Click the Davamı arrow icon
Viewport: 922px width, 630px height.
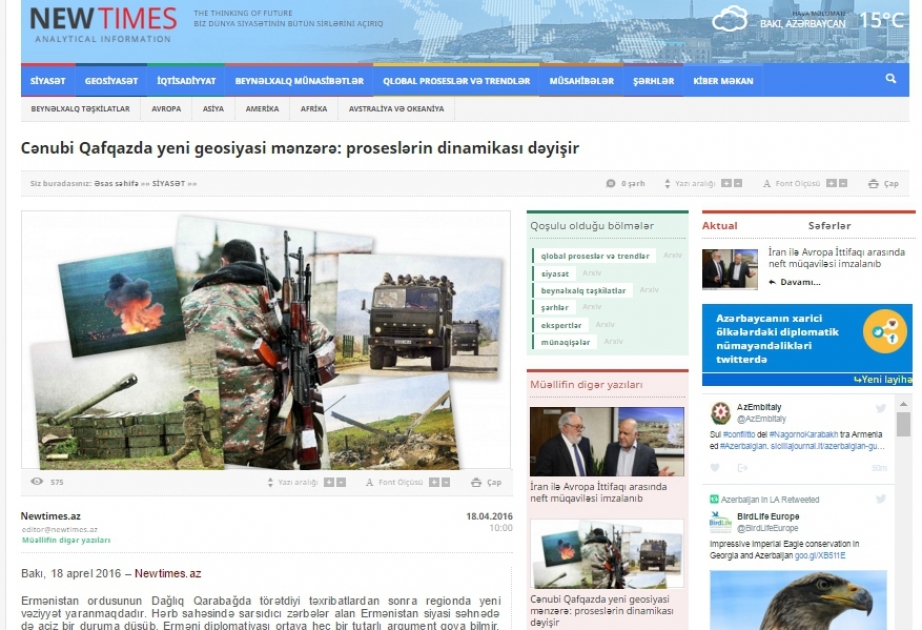click(x=772, y=282)
